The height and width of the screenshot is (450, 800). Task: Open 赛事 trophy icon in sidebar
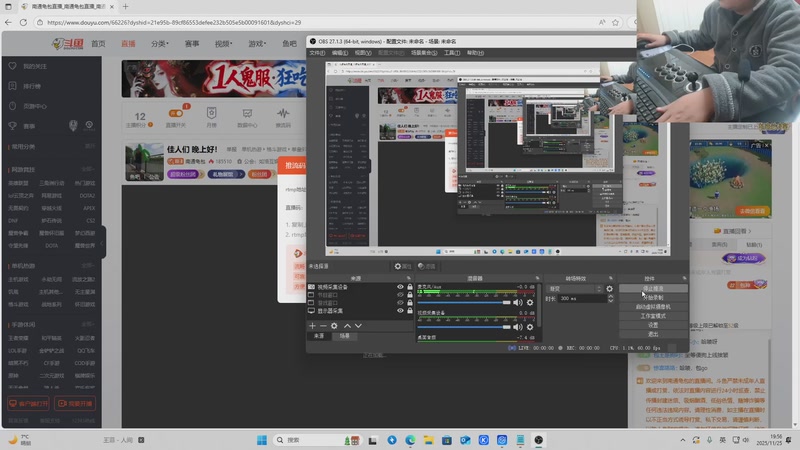pos(13,126)
